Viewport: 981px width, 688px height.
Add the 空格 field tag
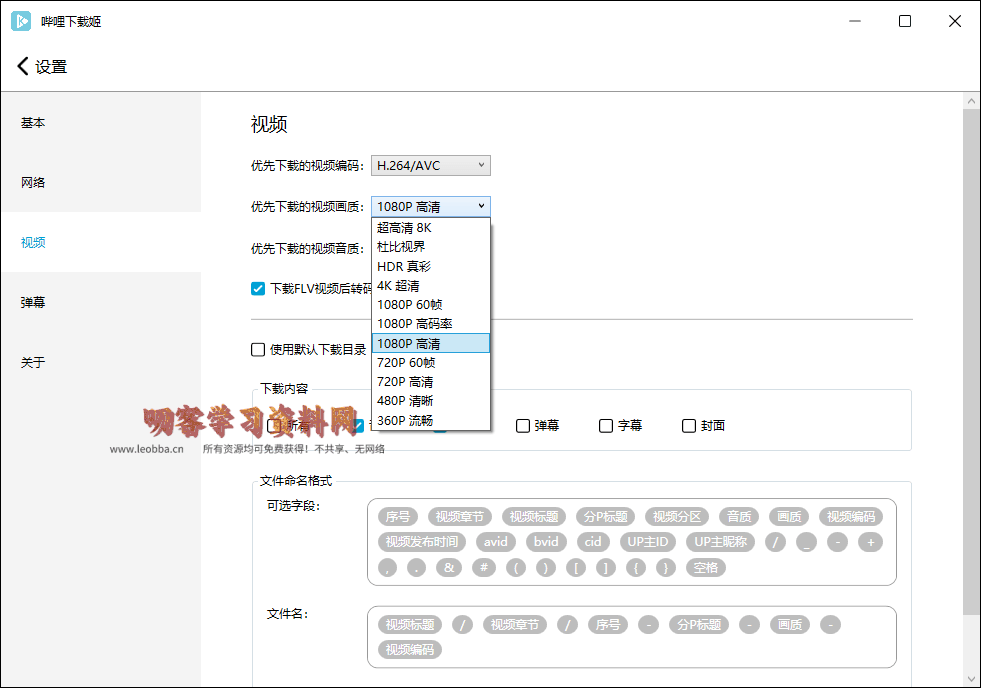(x=705, y=567)
